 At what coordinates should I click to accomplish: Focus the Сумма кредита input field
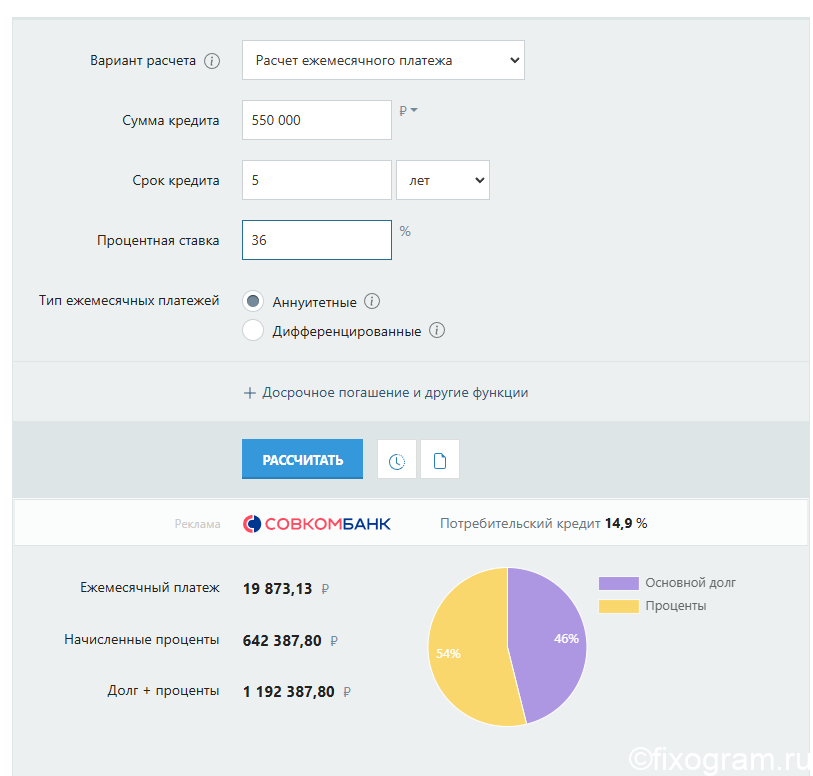coord(317,120)
